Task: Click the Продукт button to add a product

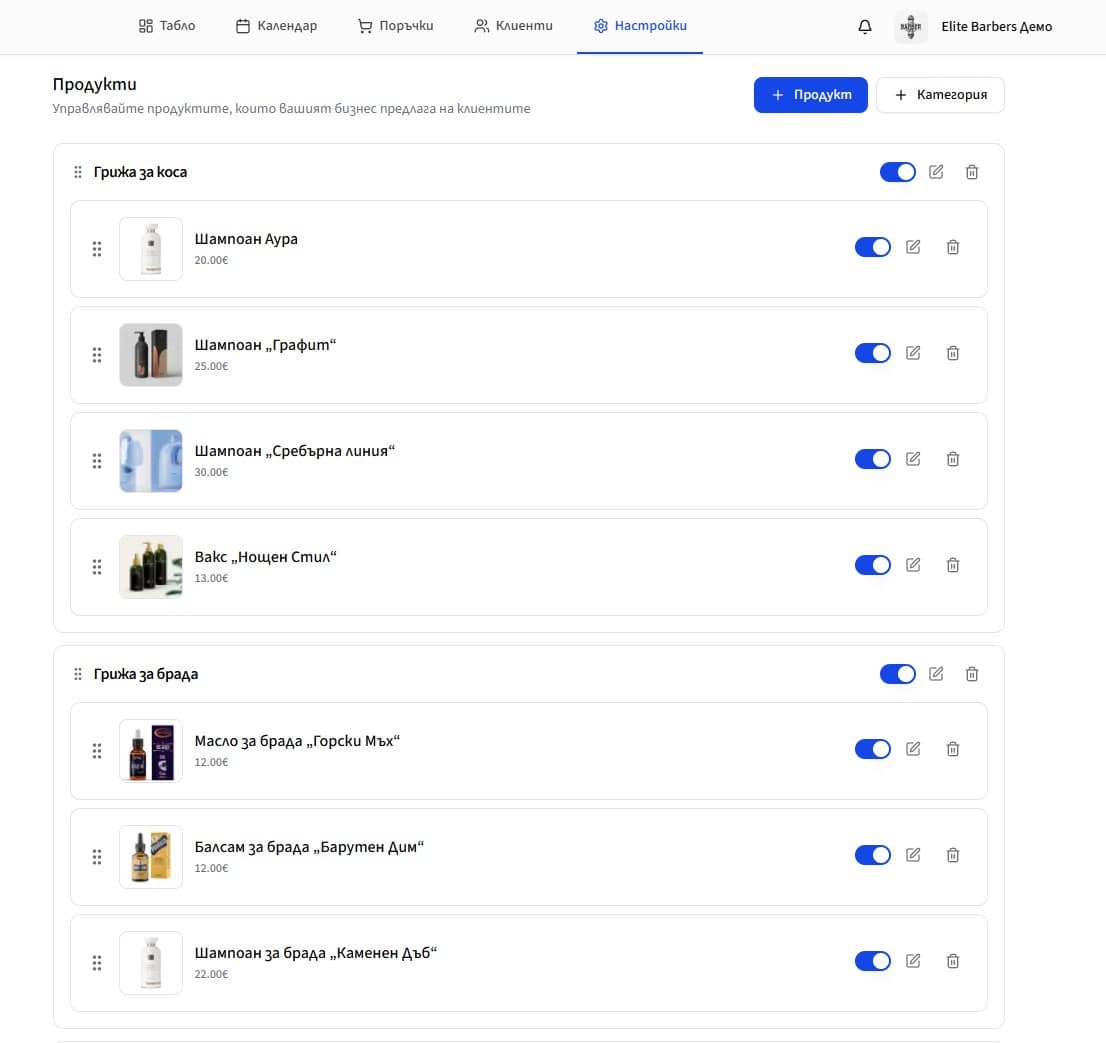Action: click(x=811, y=94)
